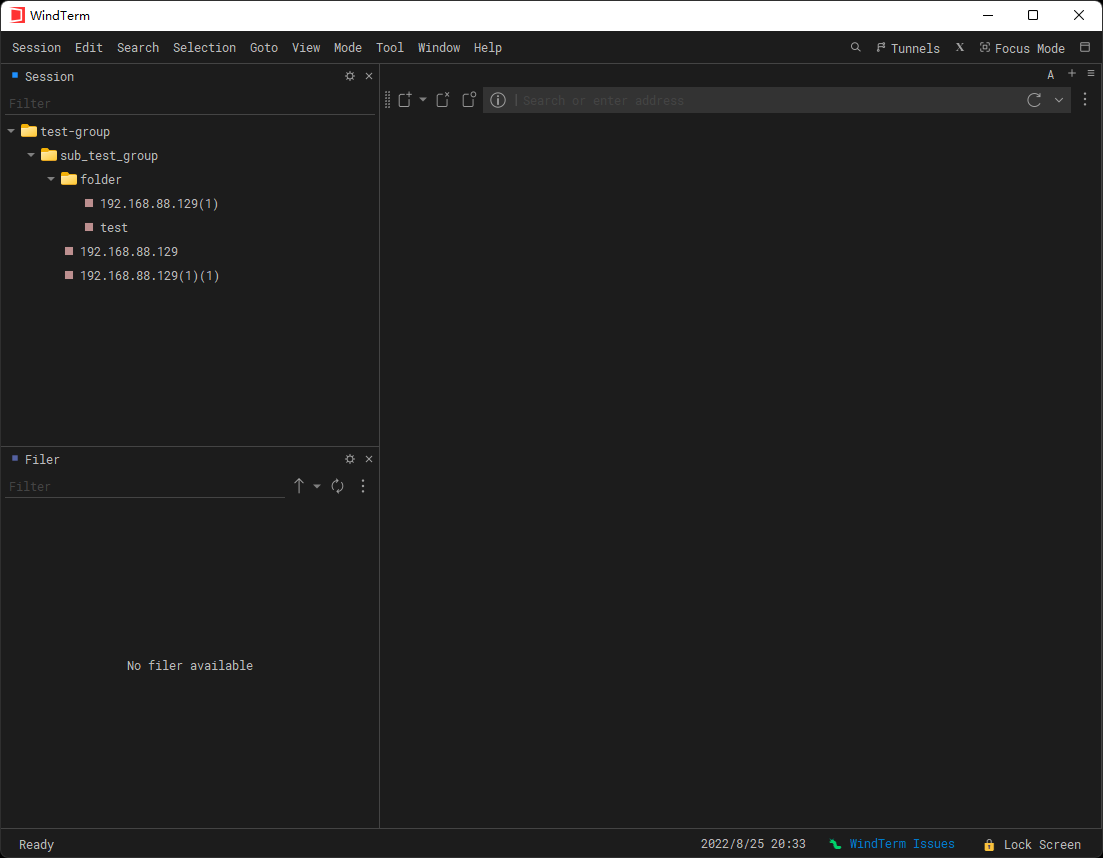The width and height of the screenshot is (1103, 858).
Task: Expand the address history dropdown
Action: (x=1059, y=100)
